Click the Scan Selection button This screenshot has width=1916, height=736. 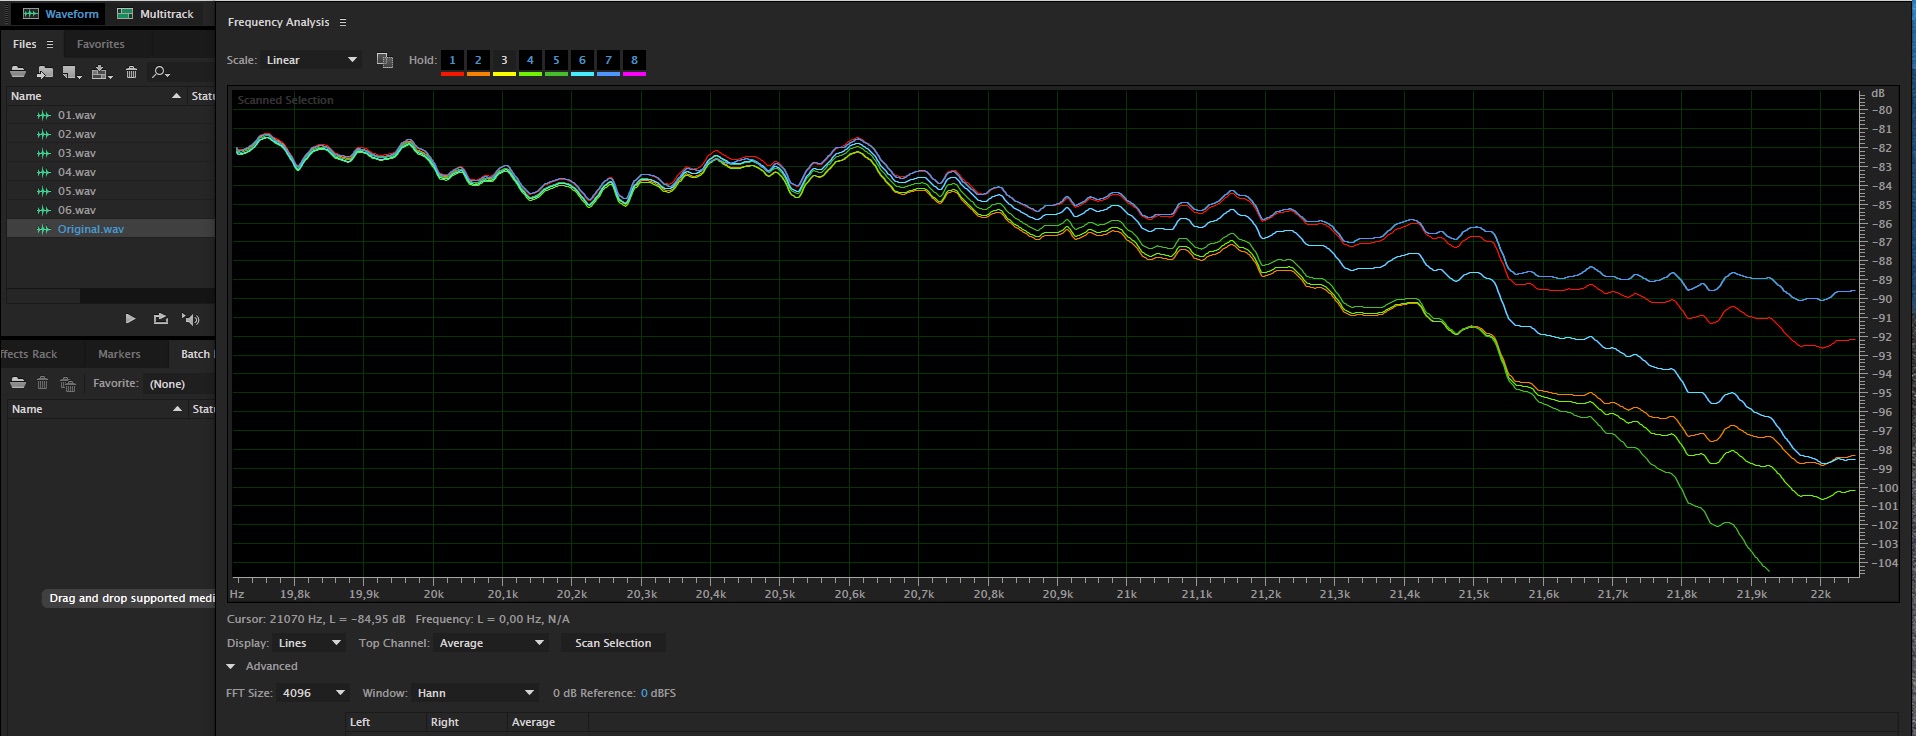pos(612,643)
